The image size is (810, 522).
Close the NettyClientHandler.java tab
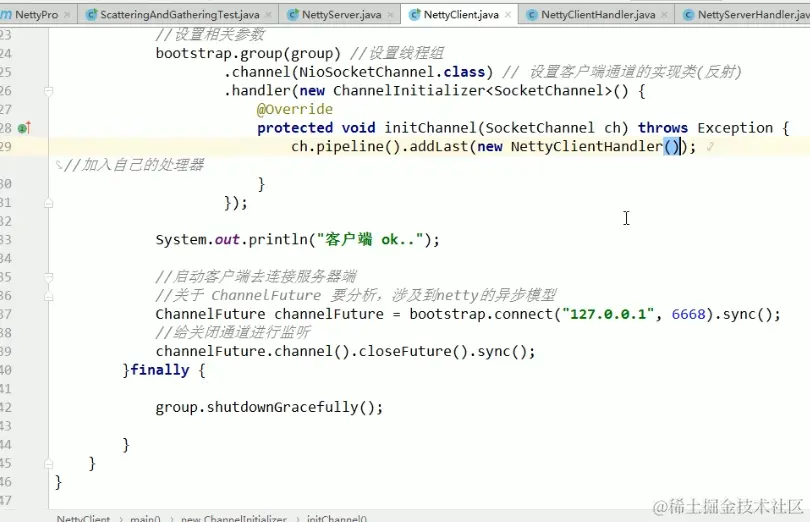664,15
